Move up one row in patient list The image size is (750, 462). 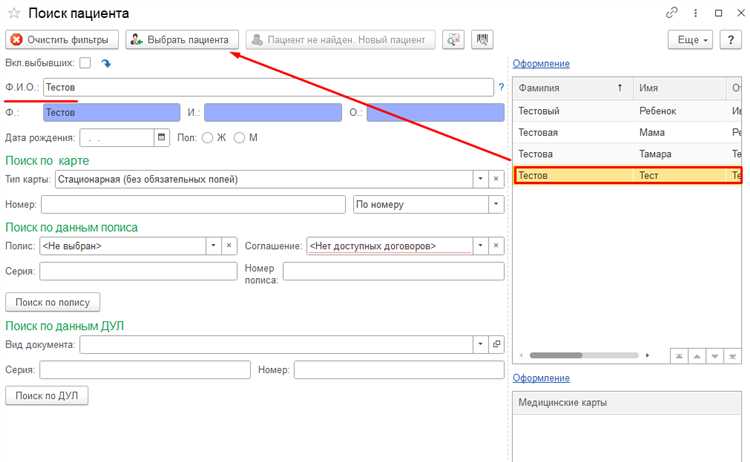[x=697, y=356]
